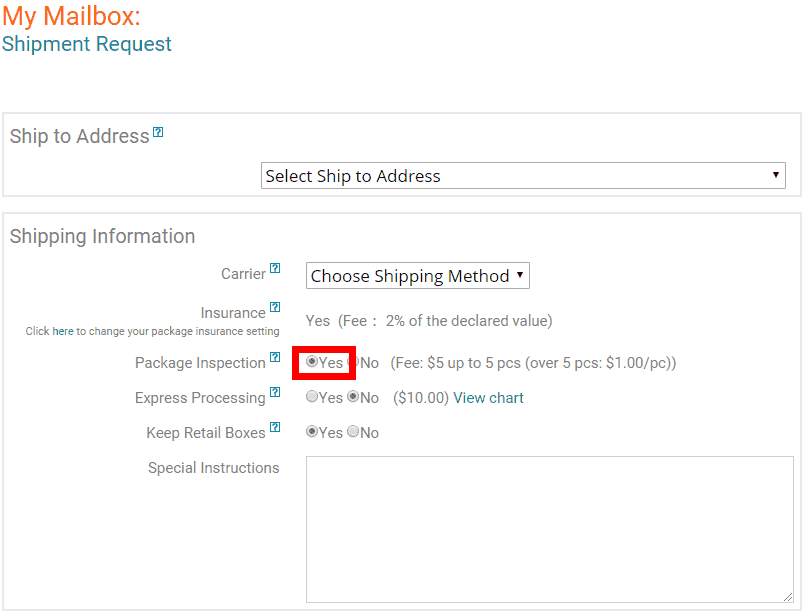
Task: Click Keep Retail Boxes help icon
Action: 275,428
